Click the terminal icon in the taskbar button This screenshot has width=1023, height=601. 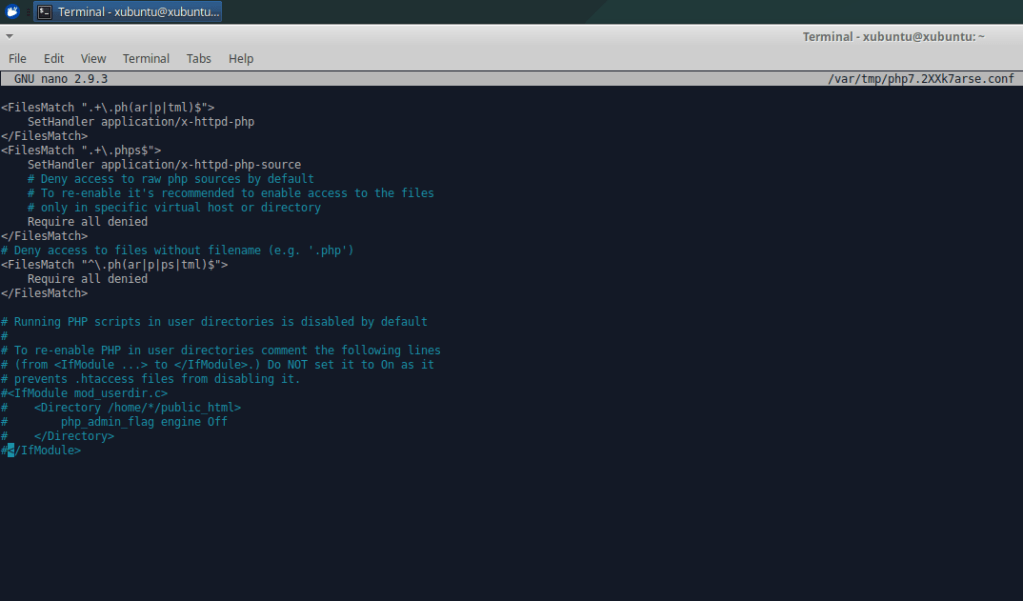(46, 12)
